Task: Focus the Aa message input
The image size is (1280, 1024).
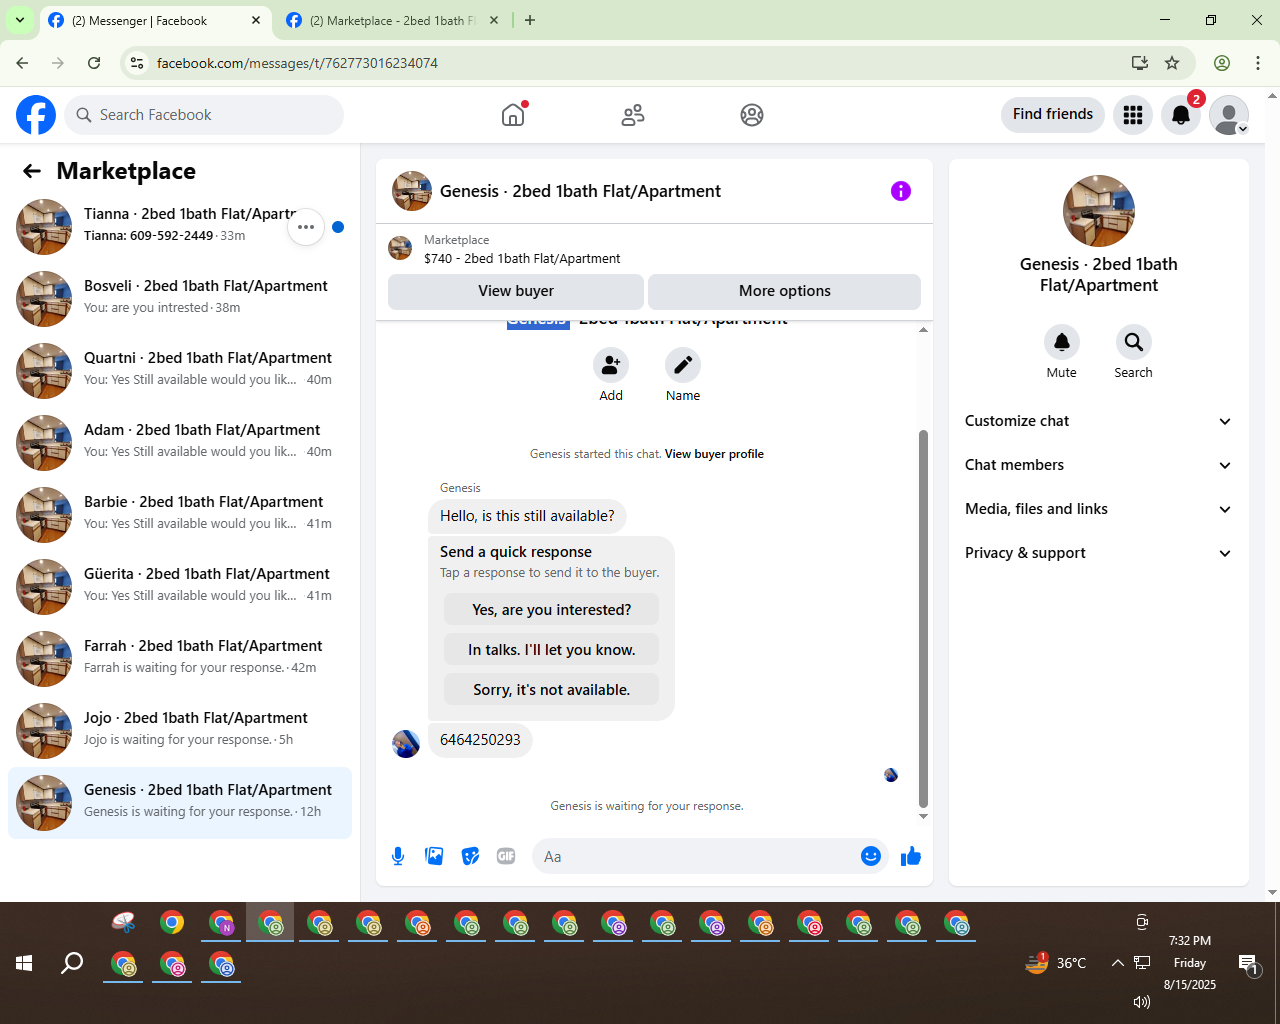Action: (697, 856)
